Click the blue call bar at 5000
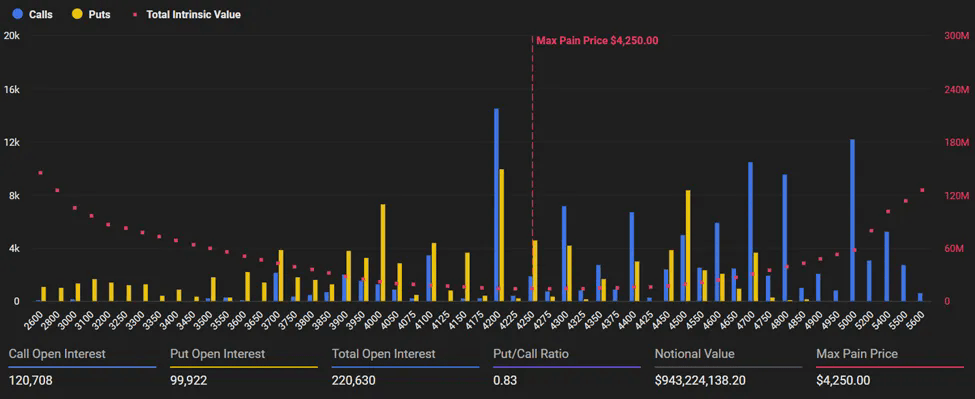 (x=853, y=221)
